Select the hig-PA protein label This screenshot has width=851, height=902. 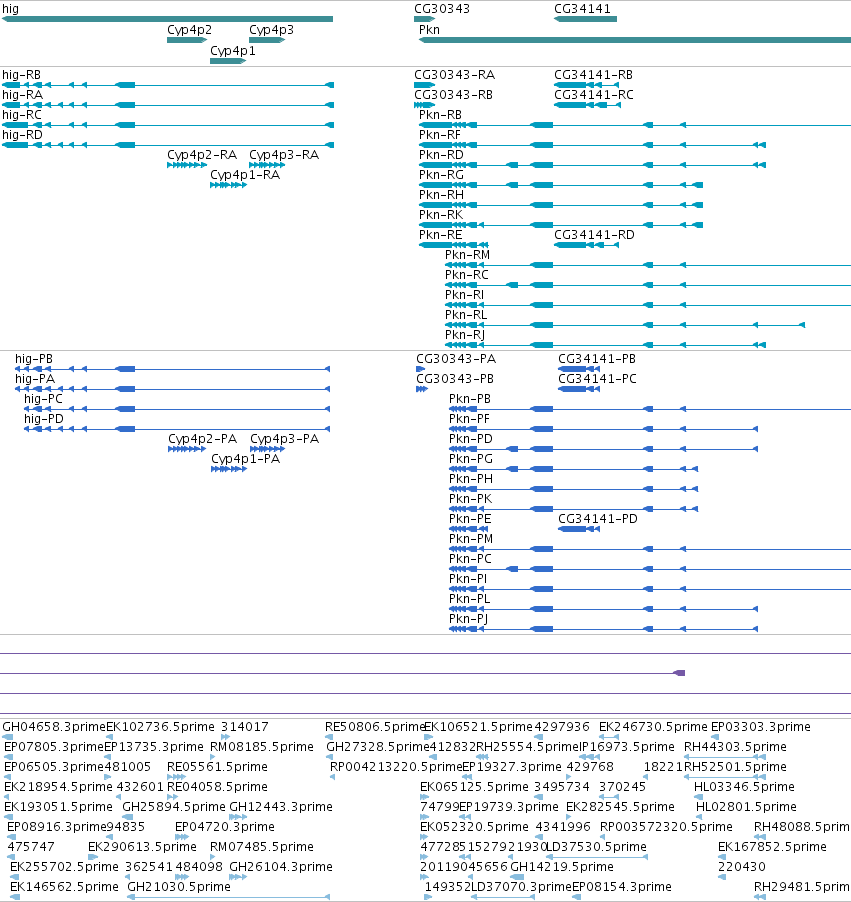tap(35, 379)
